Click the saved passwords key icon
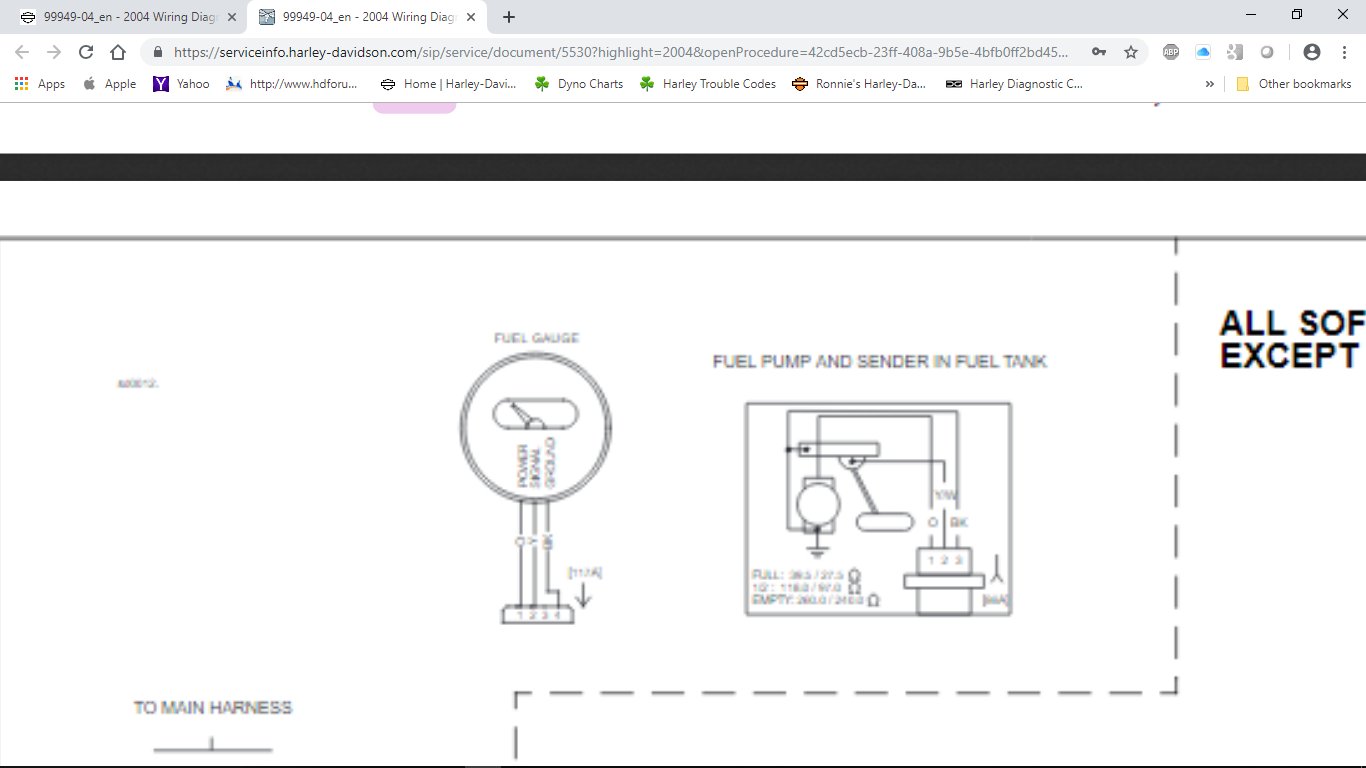 pos(1099,52)
